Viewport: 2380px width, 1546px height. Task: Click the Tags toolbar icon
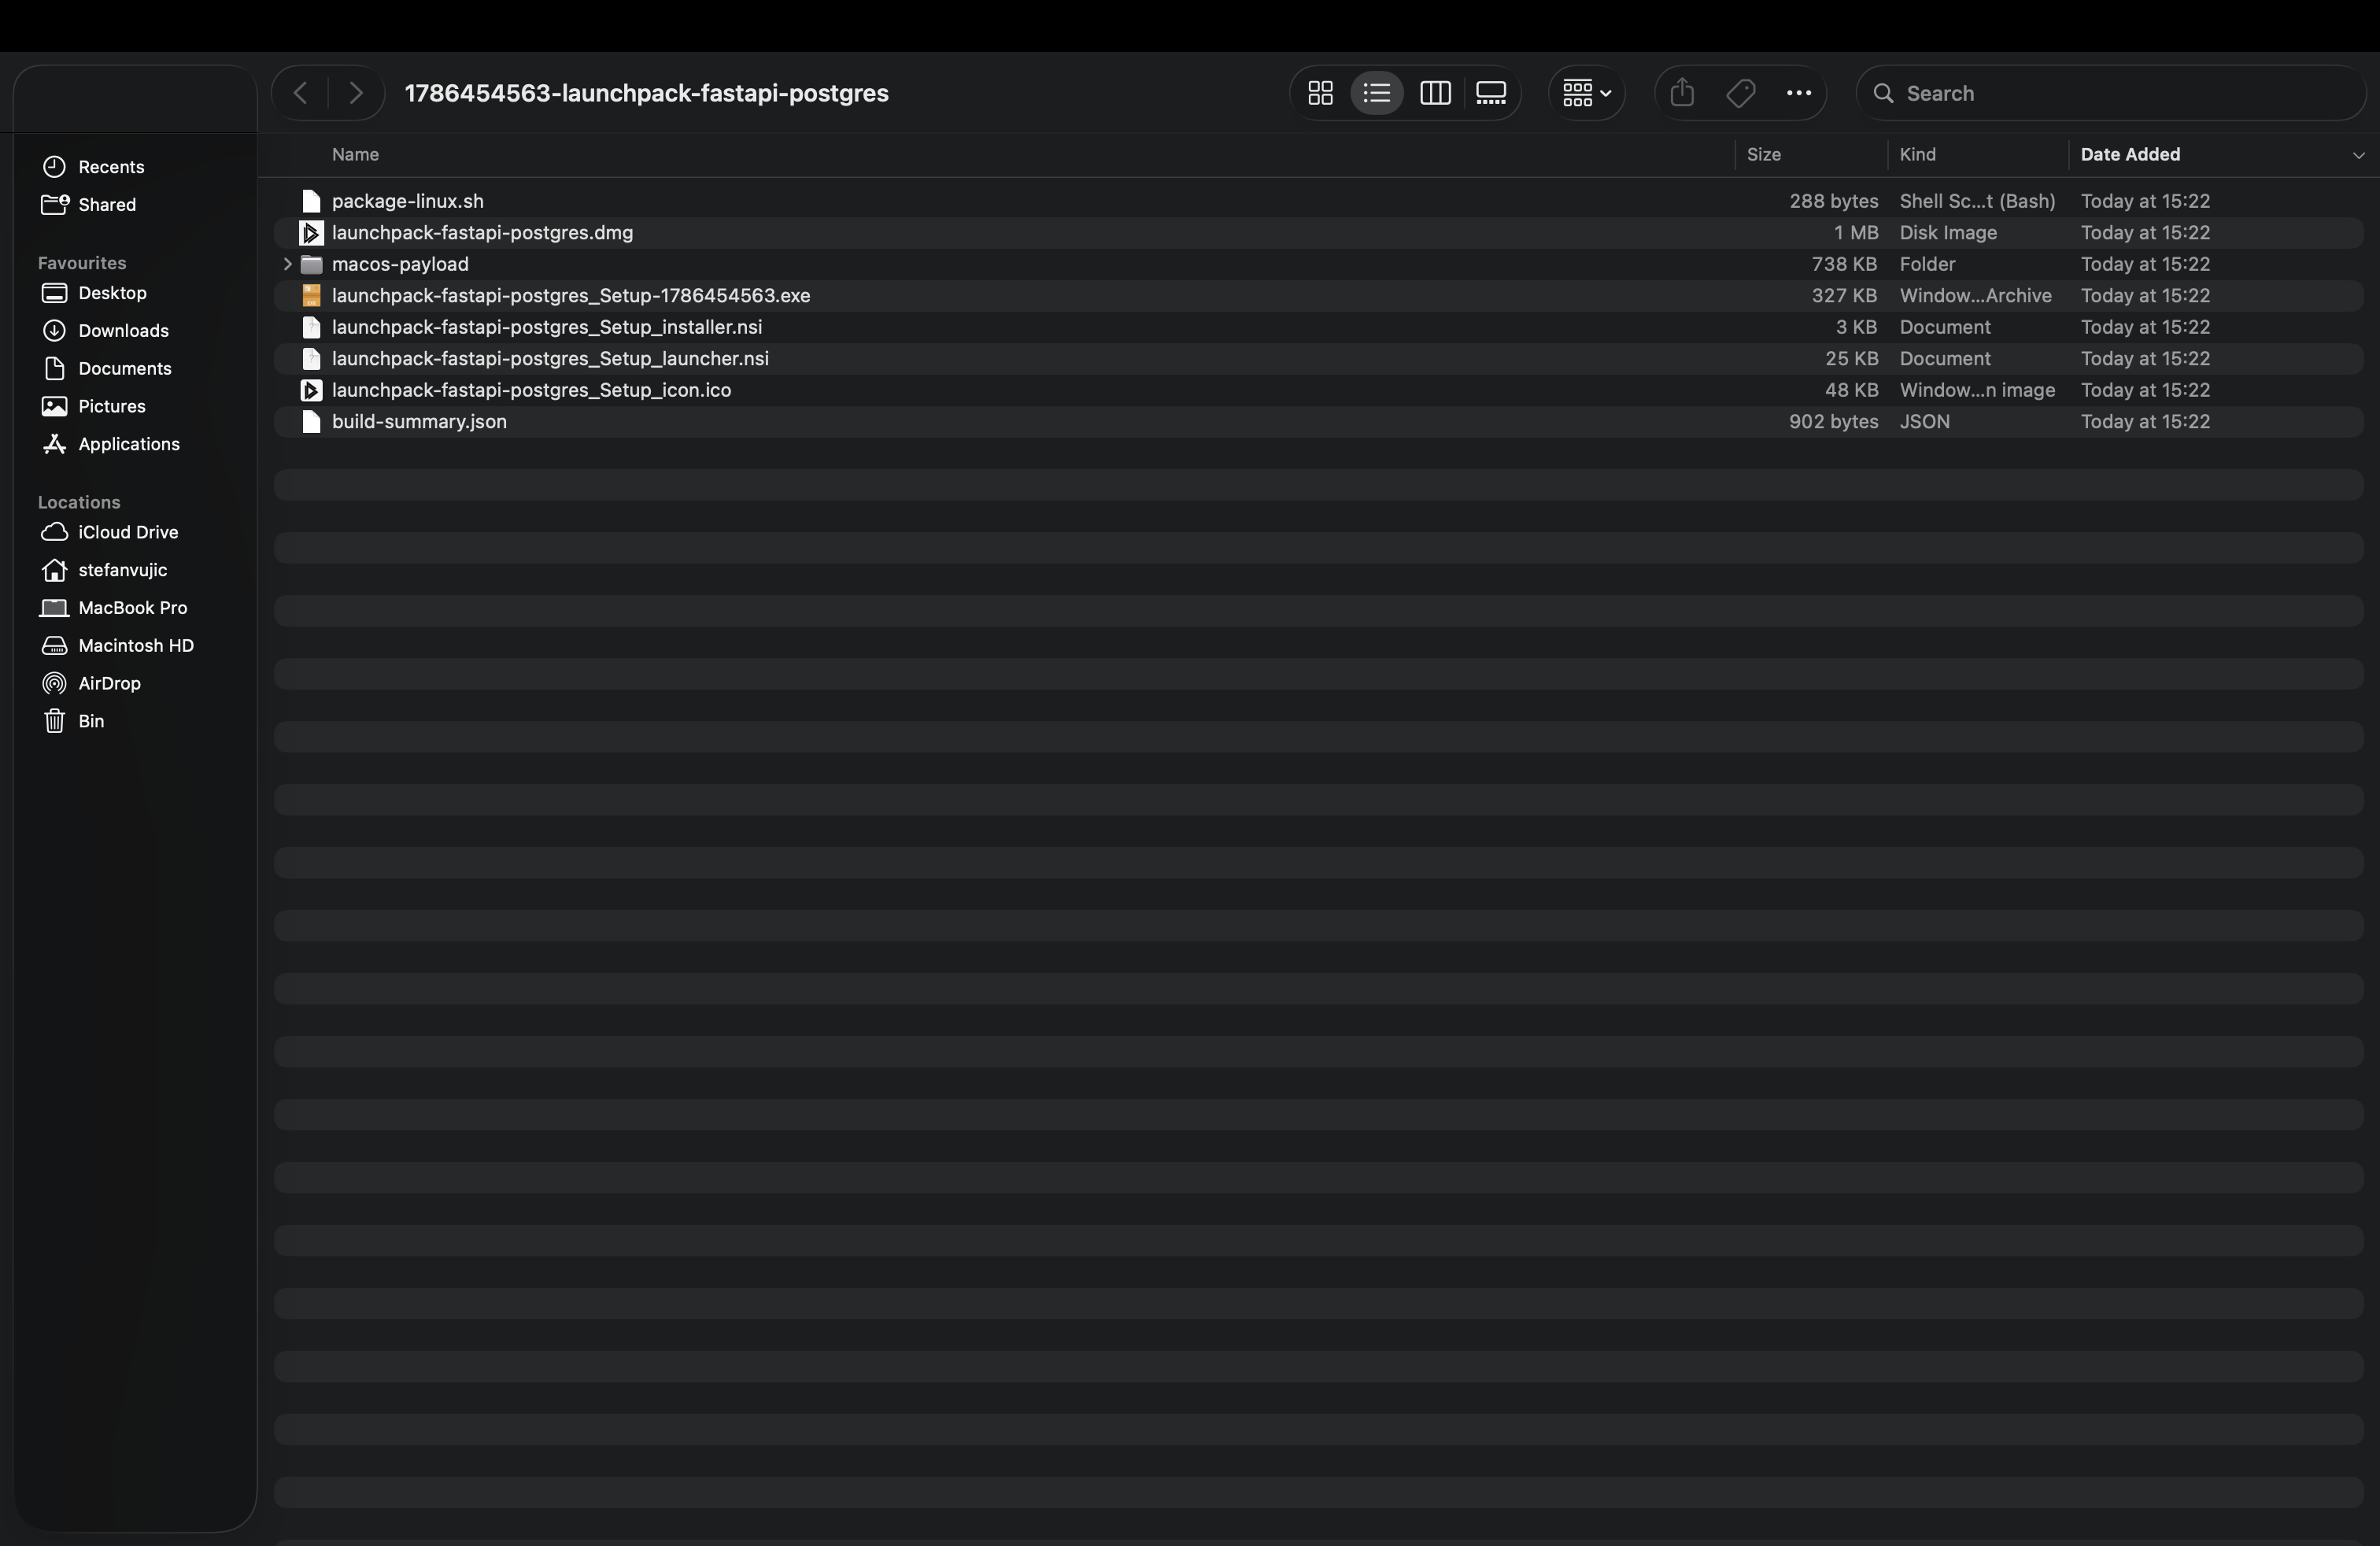click(x=1741, y=93)
